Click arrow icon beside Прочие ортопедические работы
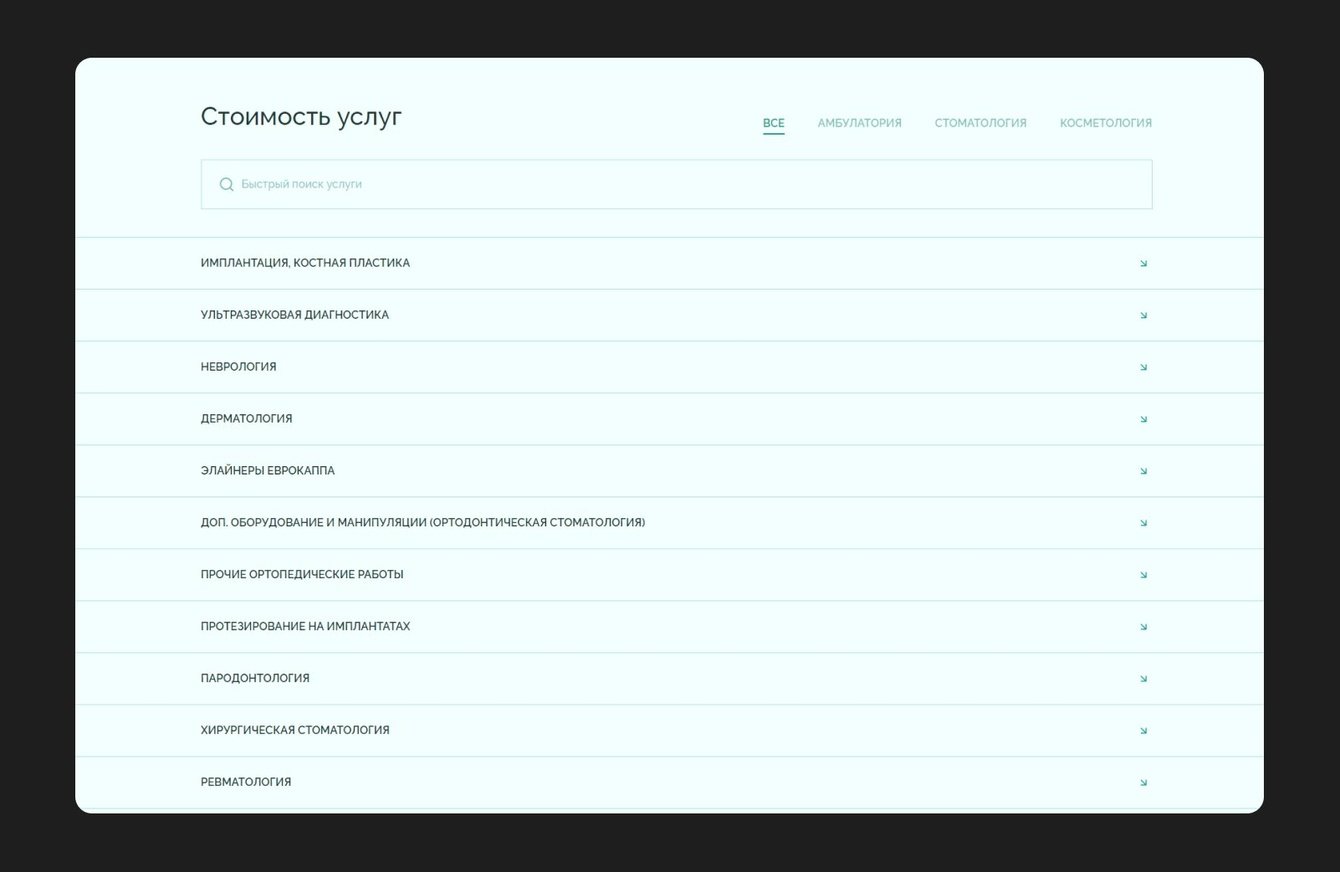This screenshot has height=872, width=1340. coord(1143,575)
